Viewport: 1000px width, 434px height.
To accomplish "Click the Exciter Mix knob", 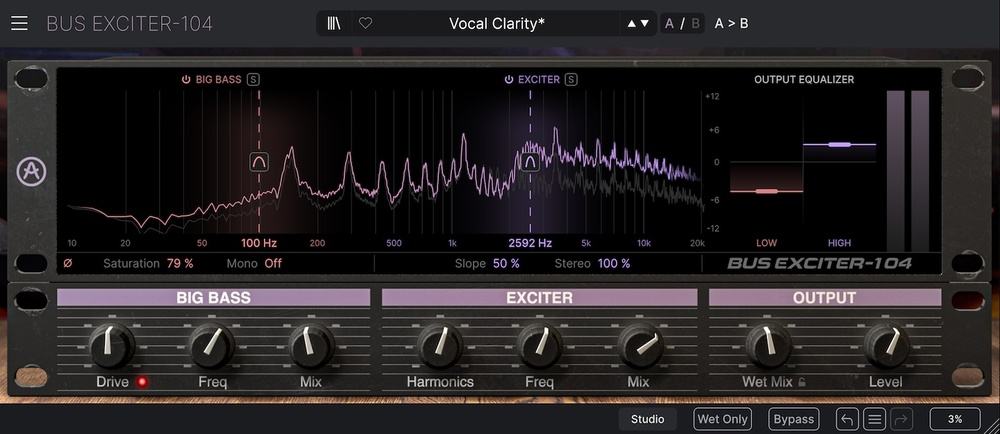I will 640,346.
